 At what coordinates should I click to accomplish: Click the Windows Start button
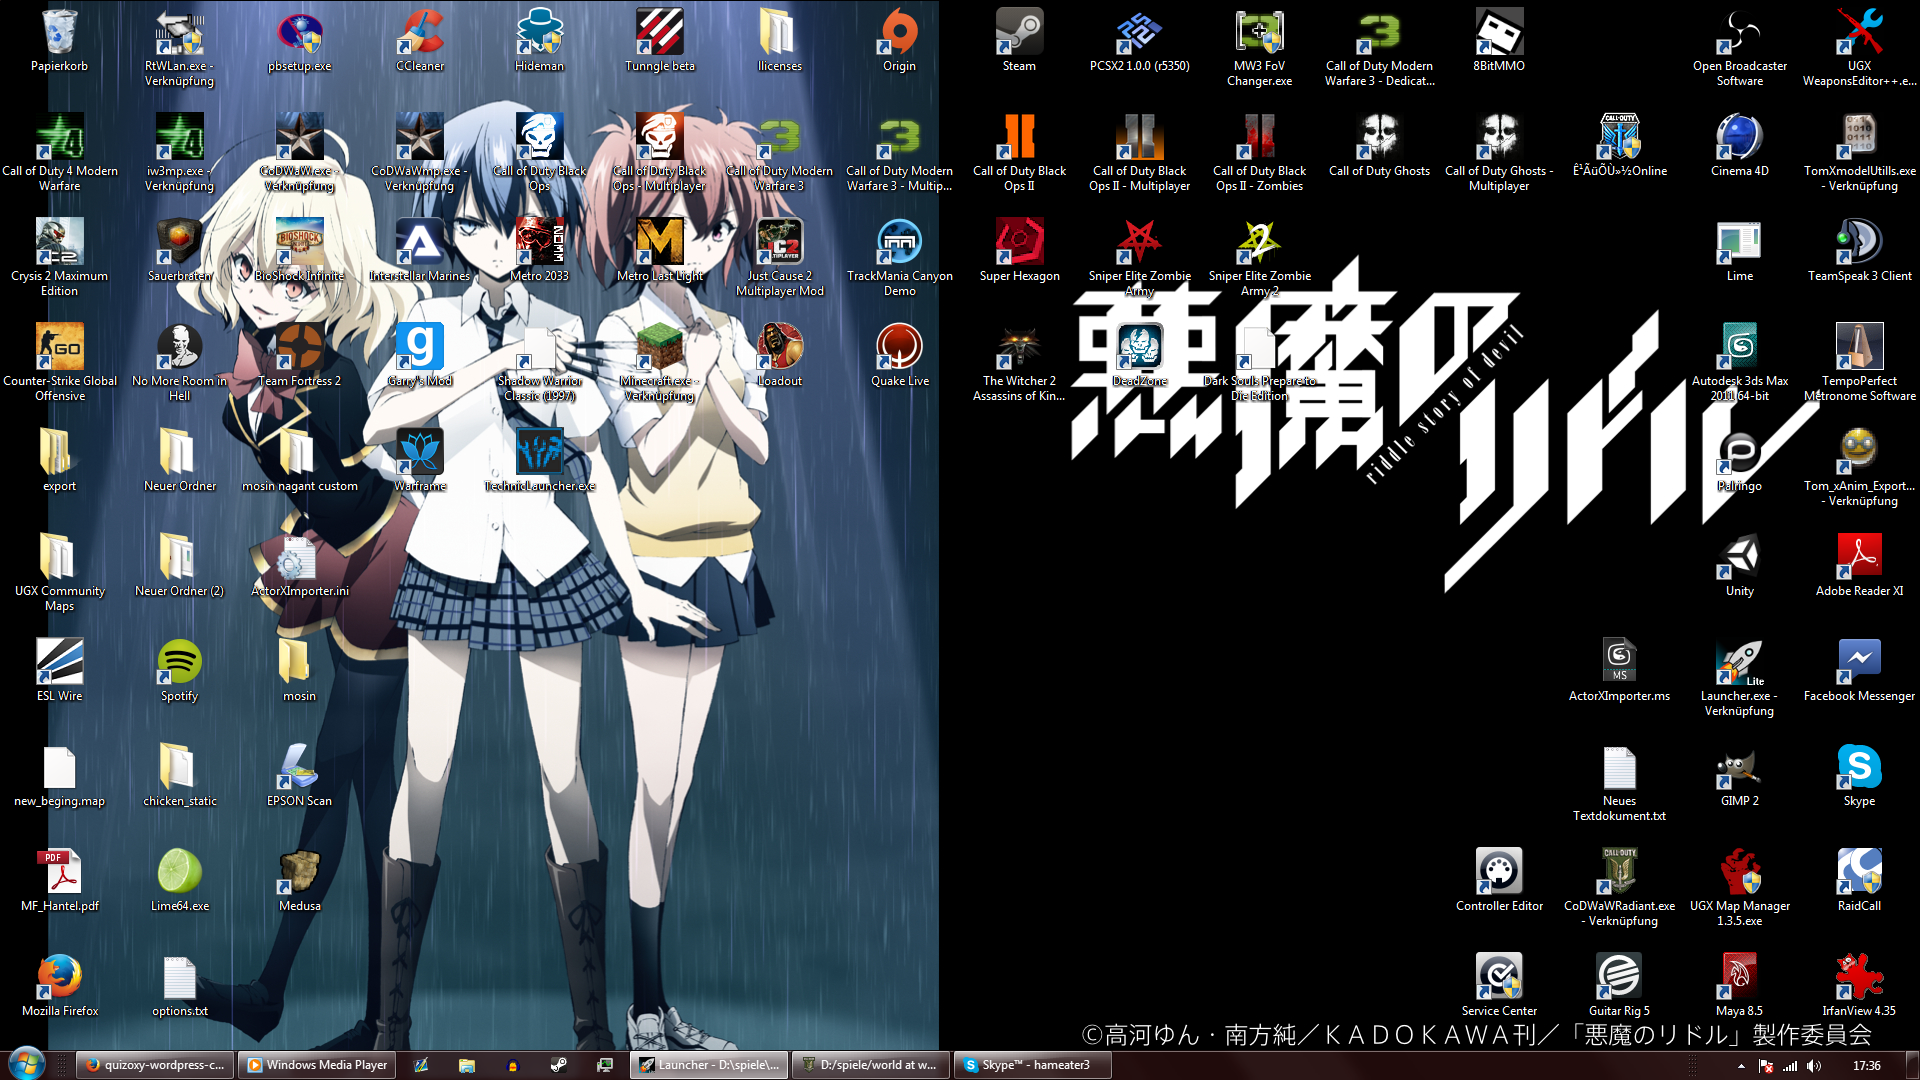click(x=27, y=1064)
